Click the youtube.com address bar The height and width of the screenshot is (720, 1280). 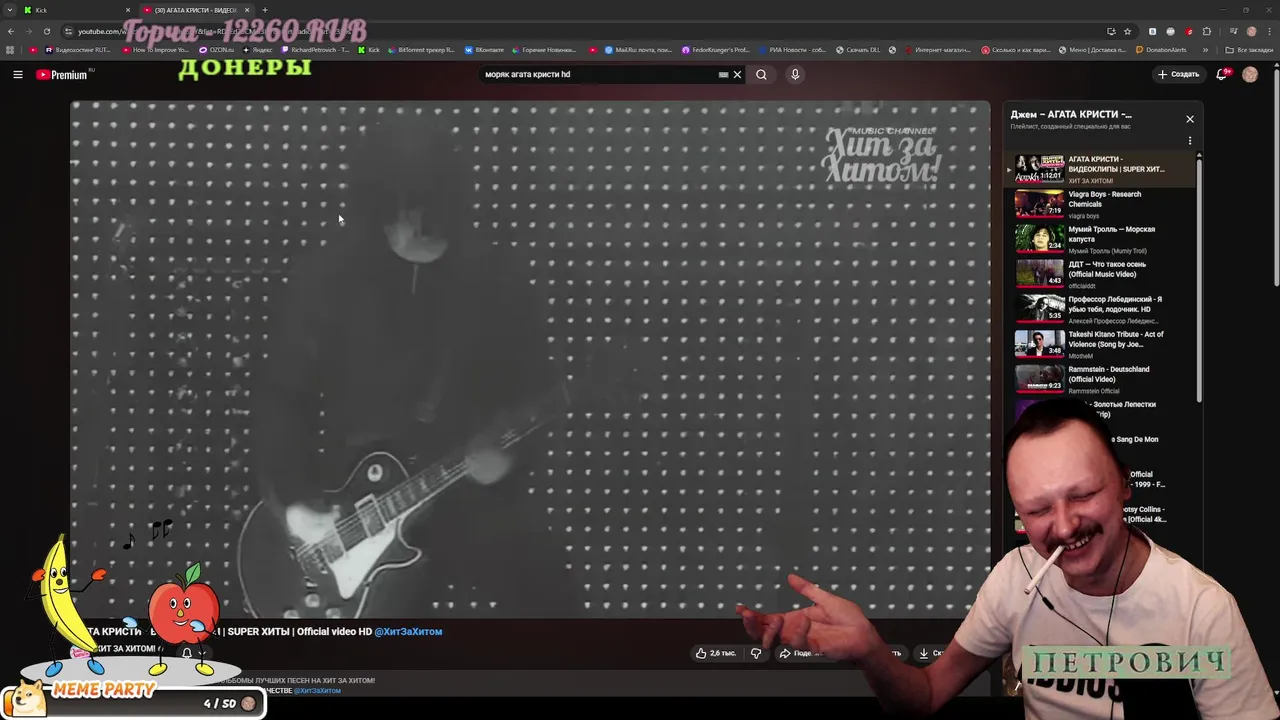click(580, 31)
